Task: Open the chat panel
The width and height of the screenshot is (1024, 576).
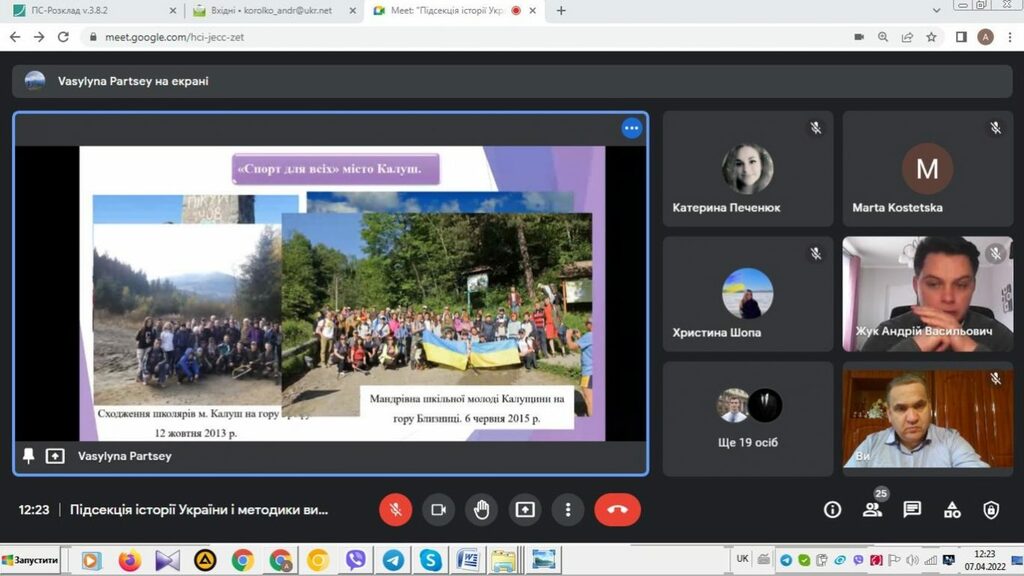Action: (x=912, y=510)
